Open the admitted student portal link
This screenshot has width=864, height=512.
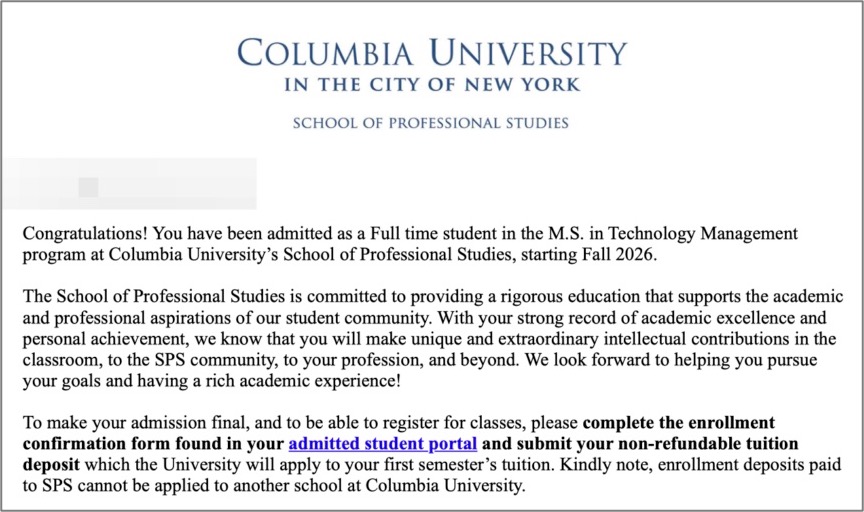[x=382, y=443]
